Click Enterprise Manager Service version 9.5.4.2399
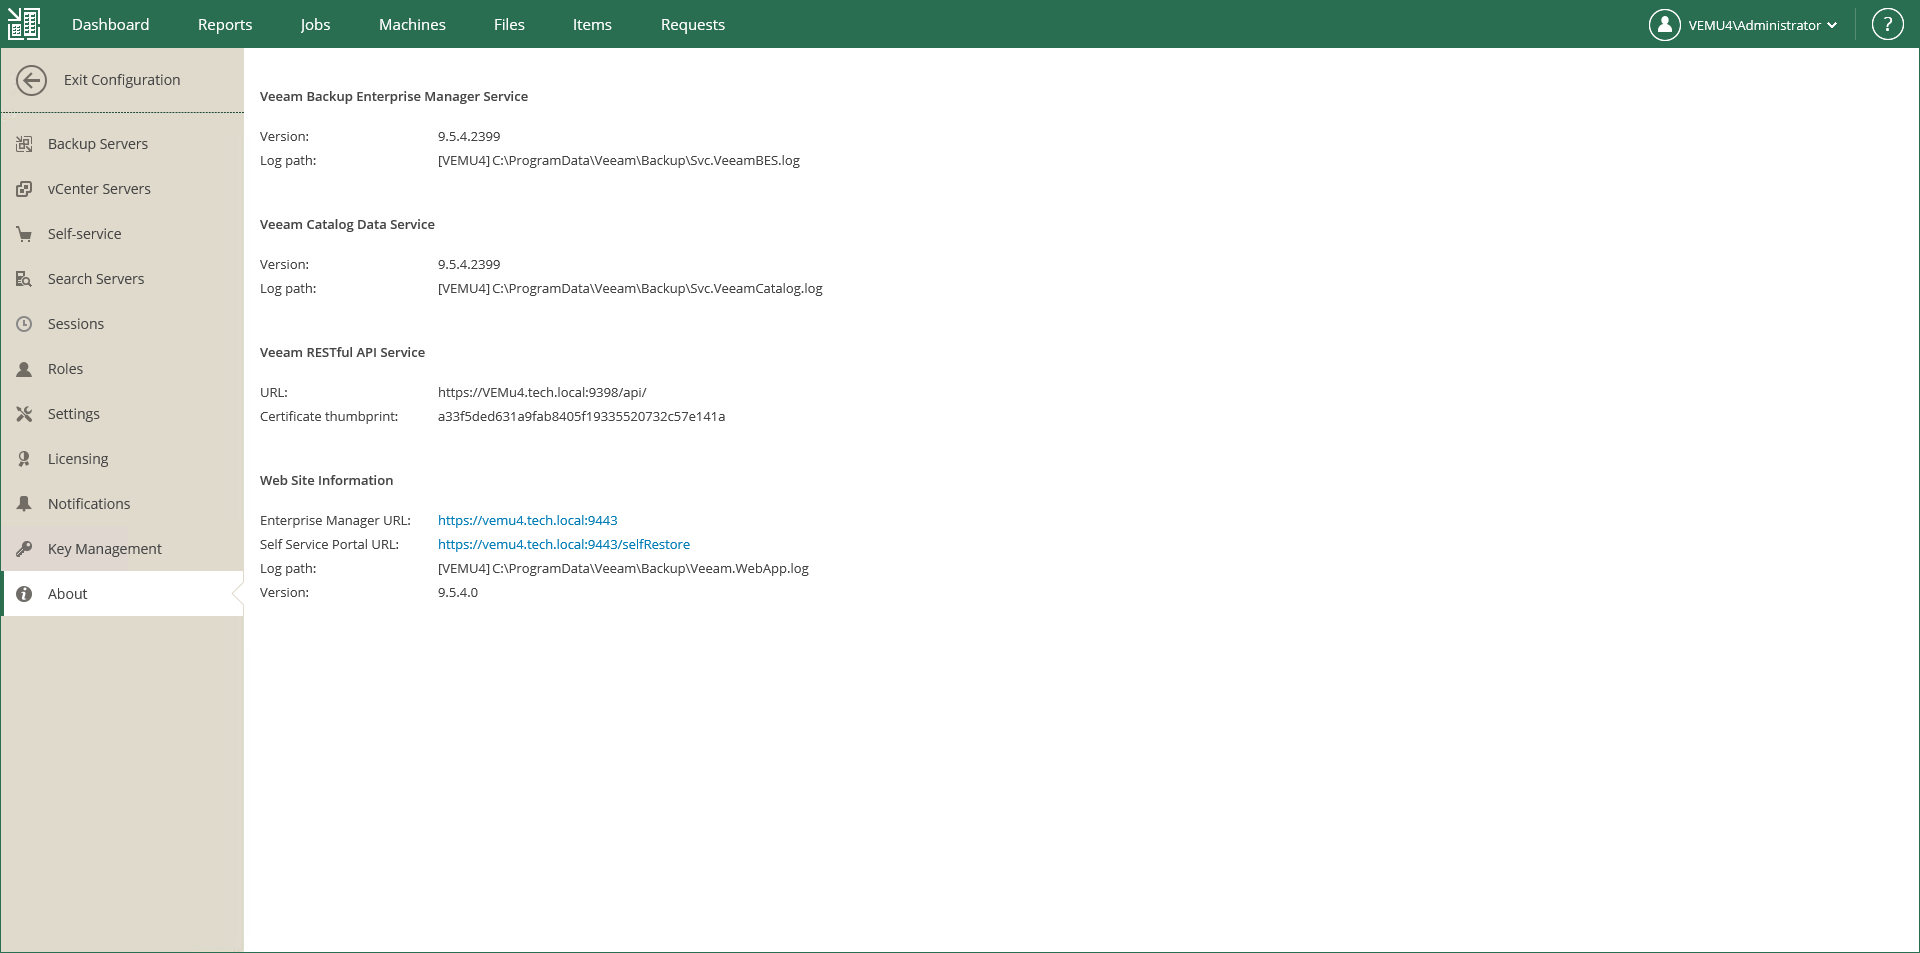 point(469,136)
